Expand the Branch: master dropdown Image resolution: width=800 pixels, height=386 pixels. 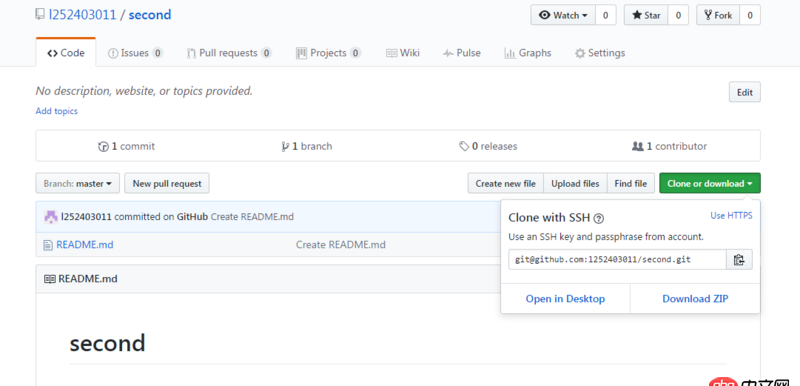point(78,184)
